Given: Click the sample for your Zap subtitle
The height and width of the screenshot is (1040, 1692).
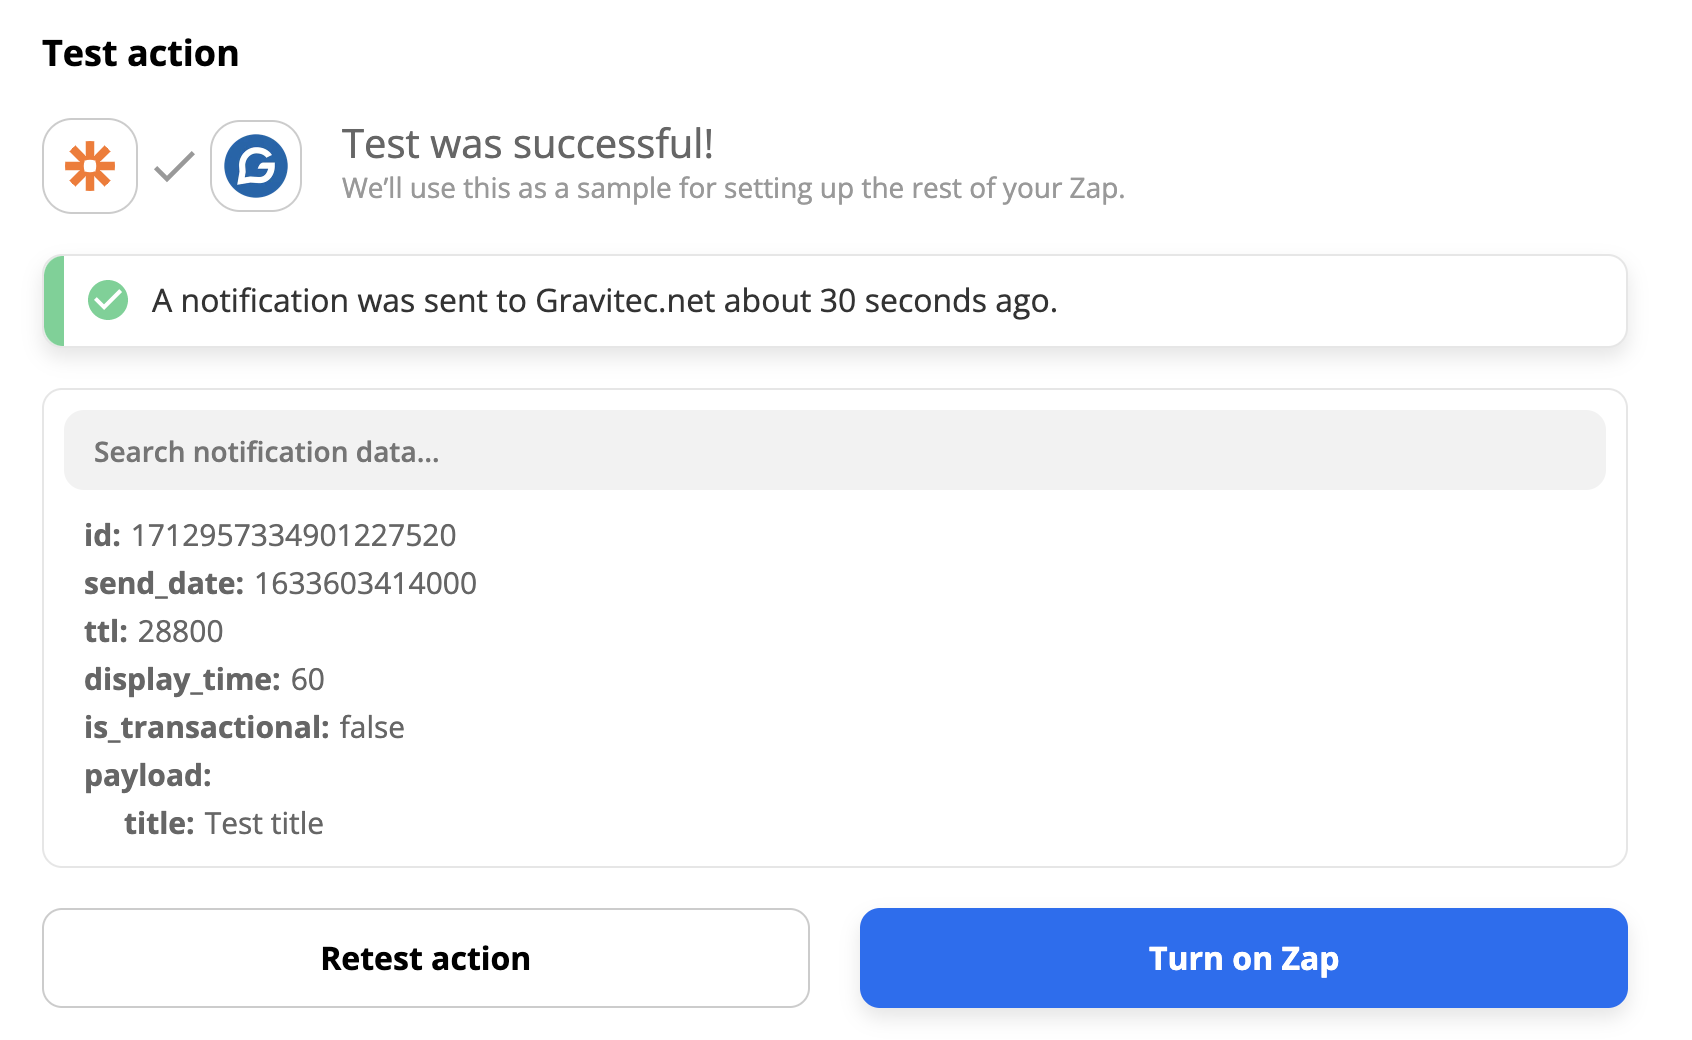Looking at the screenshot, I should pos(734,188).
